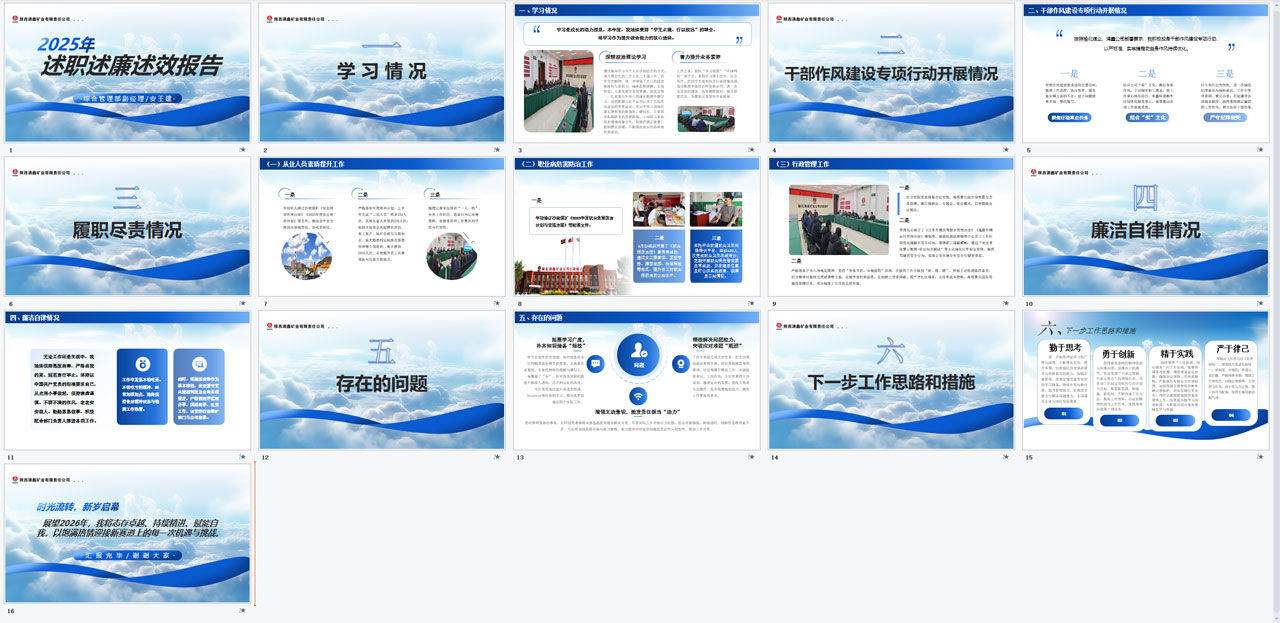
Task: Open the 行政管理工作 content slide
Action: (x=889, y=224)
